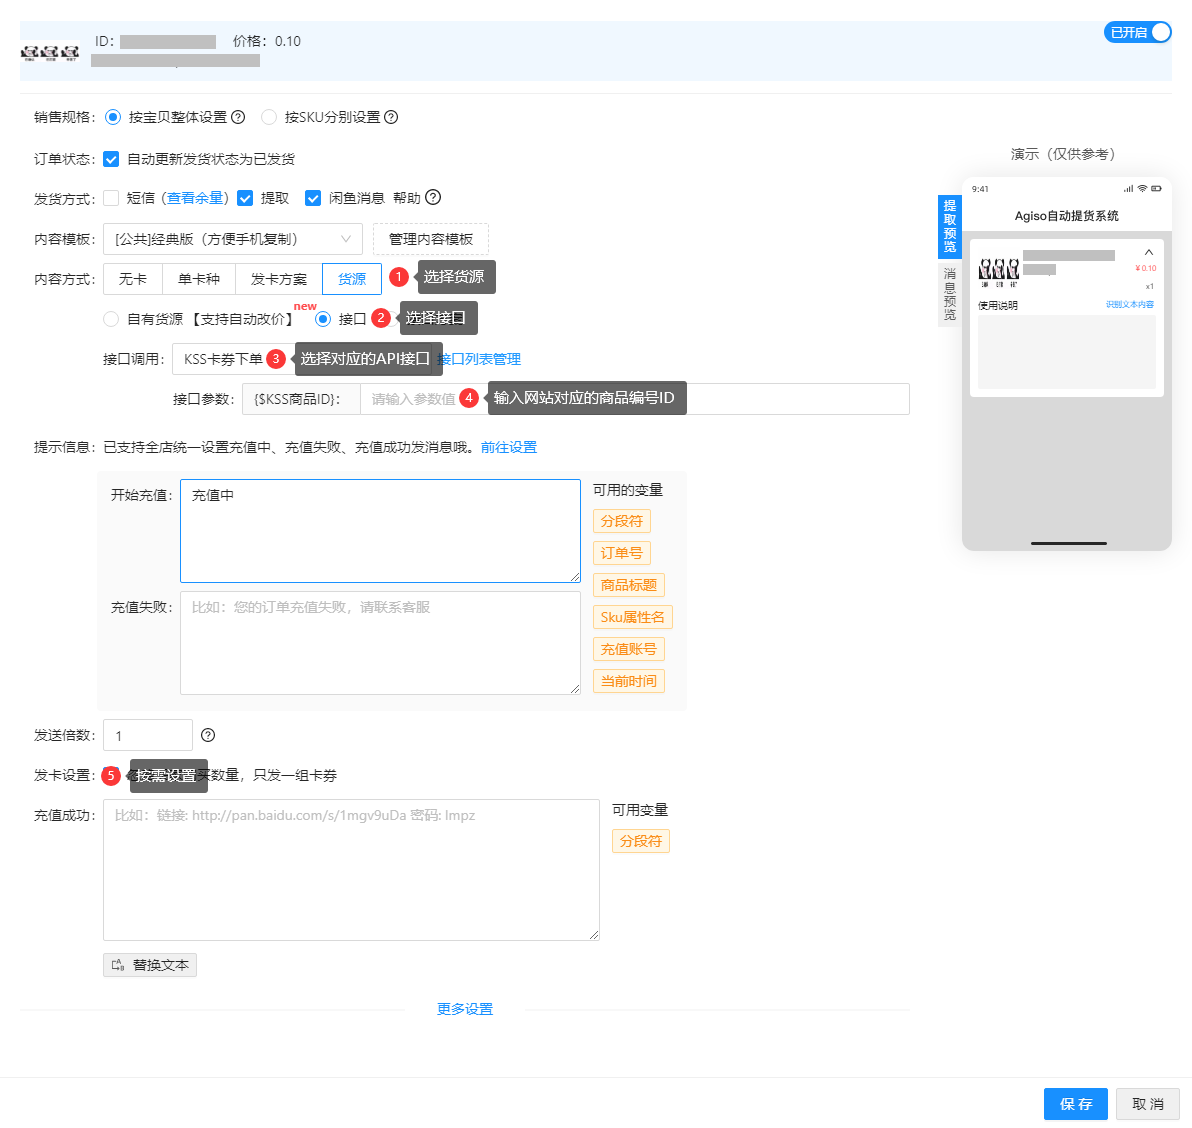Switch to the 发卡方案 tab
Viewport: 1192px width, 1128px height.
[279, 279]
